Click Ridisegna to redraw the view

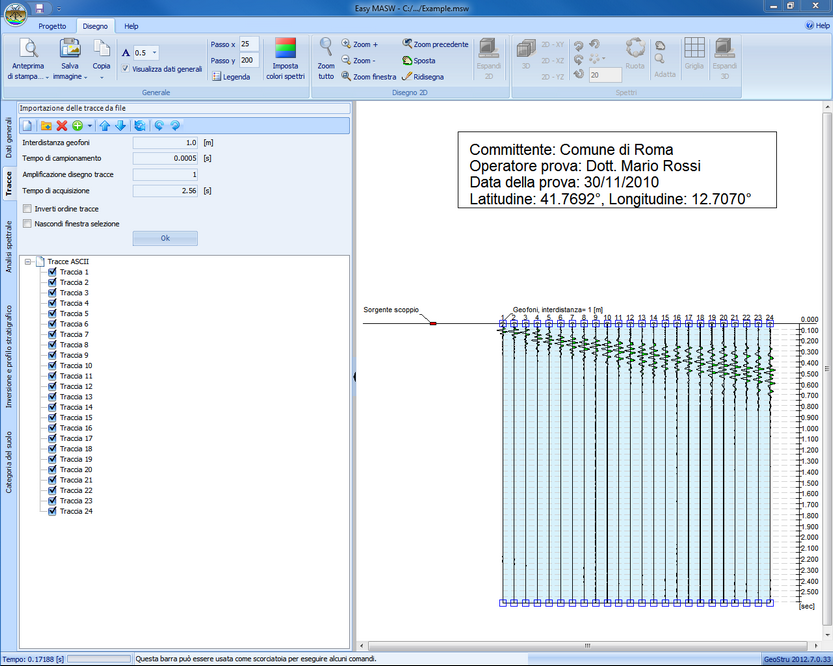point(423,77)
